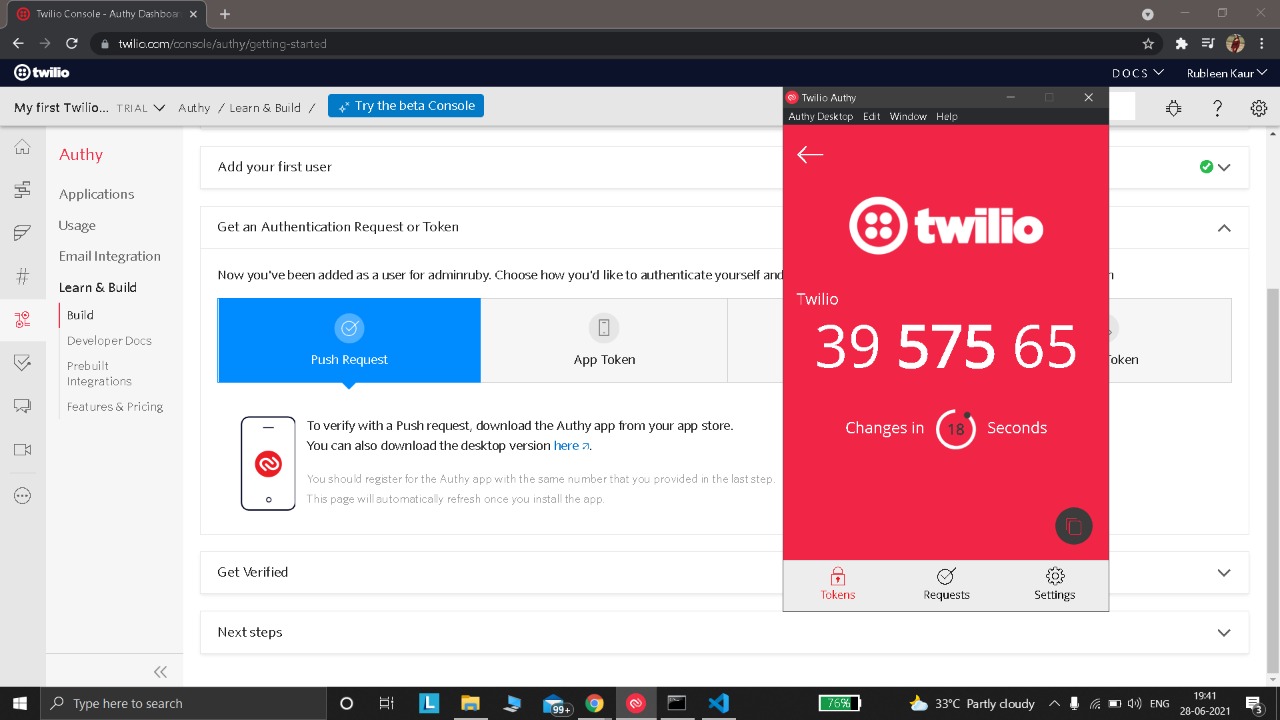Click the Twilio logo in the console header

click(41, 72)
